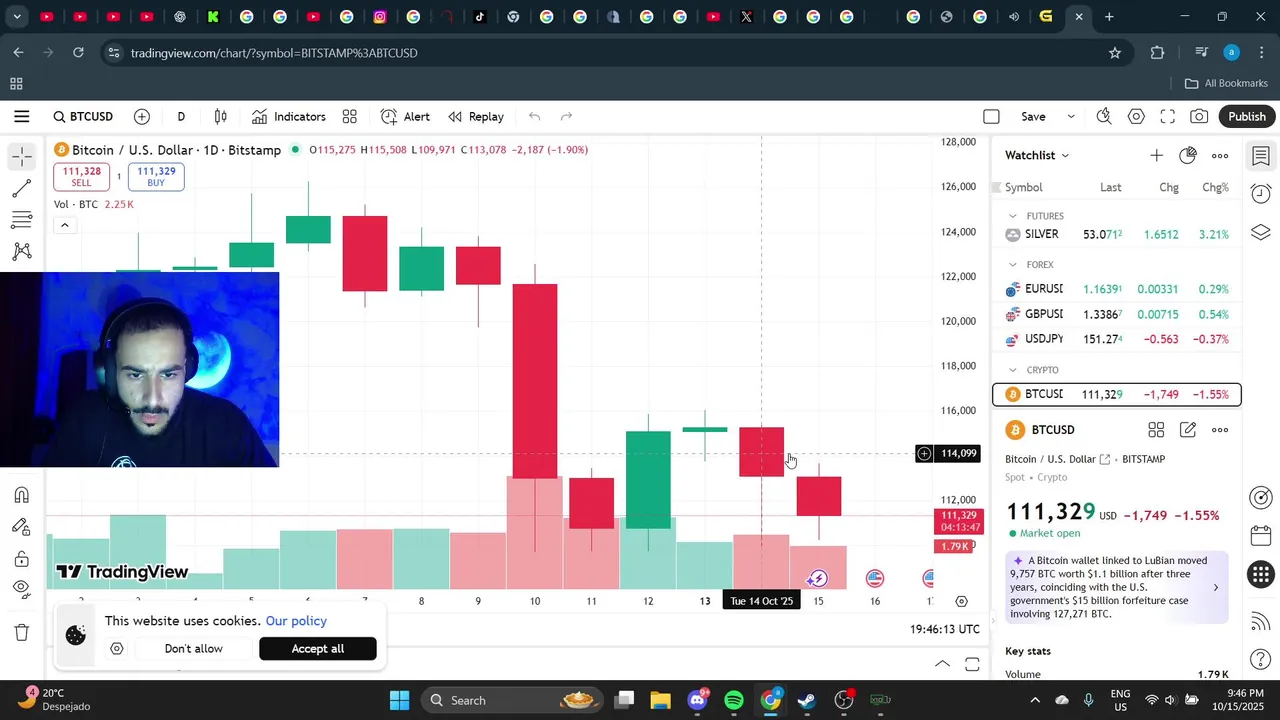Open the apps grid sidebar icon
1280x720 pixels.
click(x=1261, y=575)
